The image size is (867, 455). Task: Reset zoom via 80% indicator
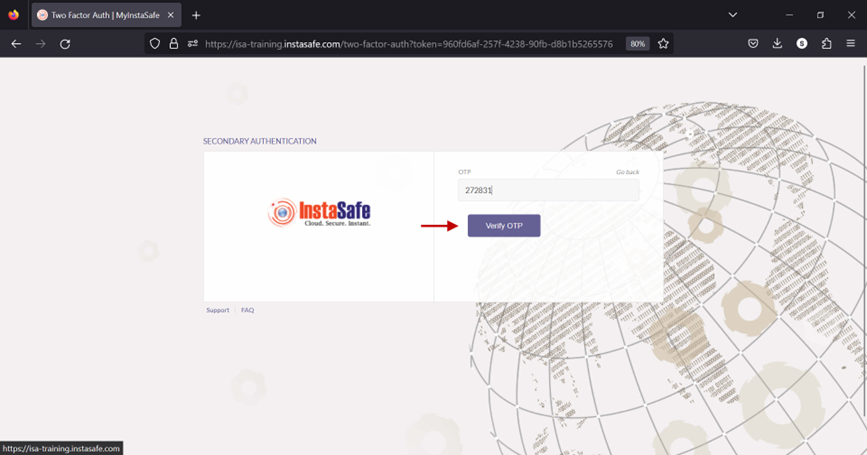pyautogui.click(x=638, y=44)
